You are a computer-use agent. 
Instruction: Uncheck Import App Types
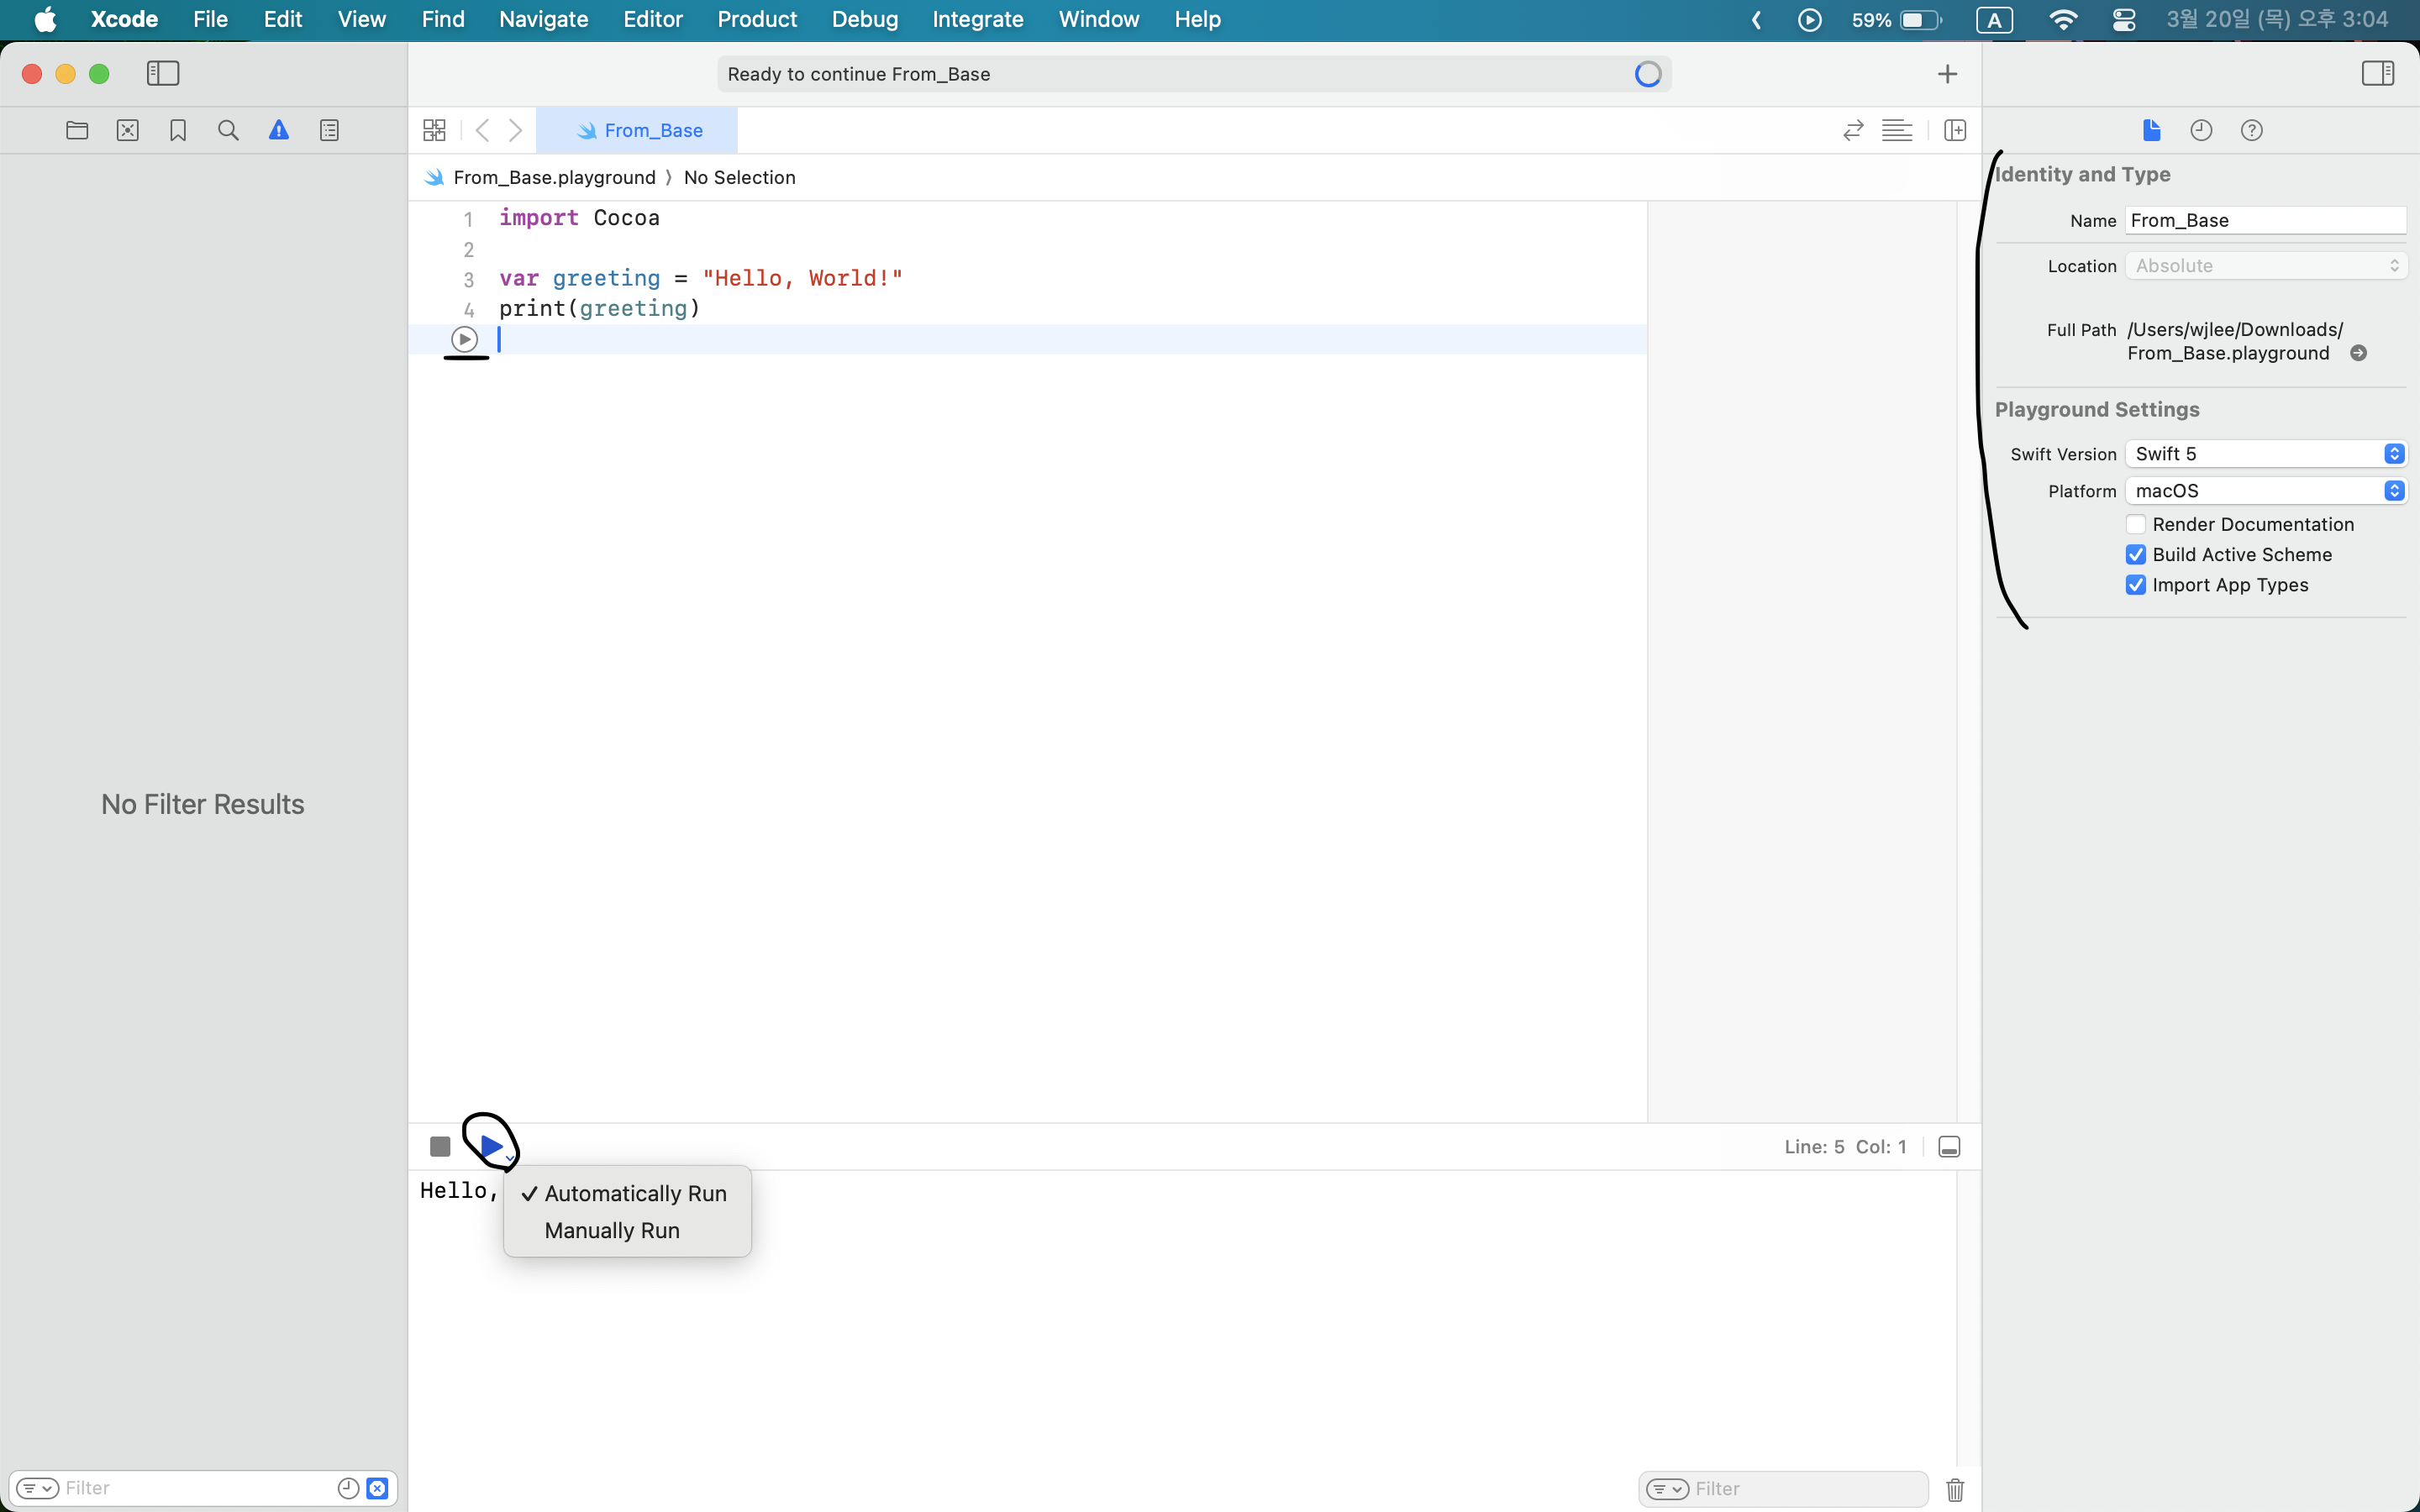[x=2135, y=585]
